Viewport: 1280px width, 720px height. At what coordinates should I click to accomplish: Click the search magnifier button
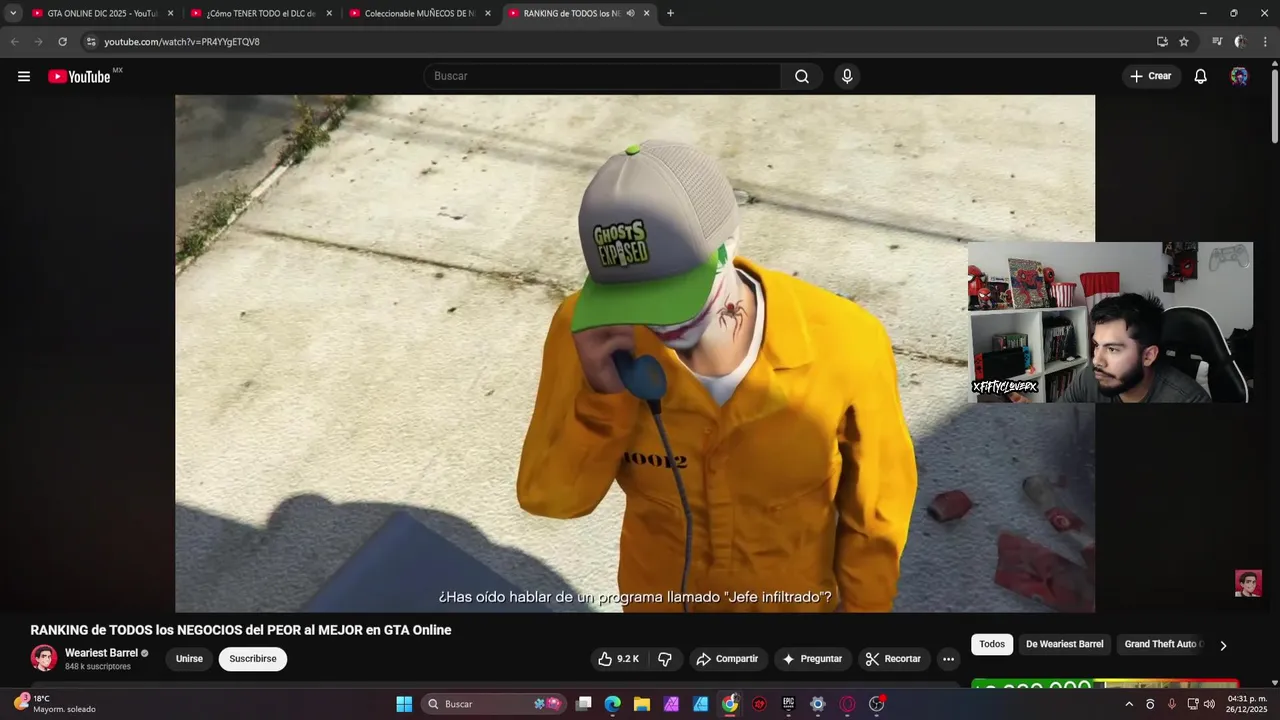click(x=802, y=76)
